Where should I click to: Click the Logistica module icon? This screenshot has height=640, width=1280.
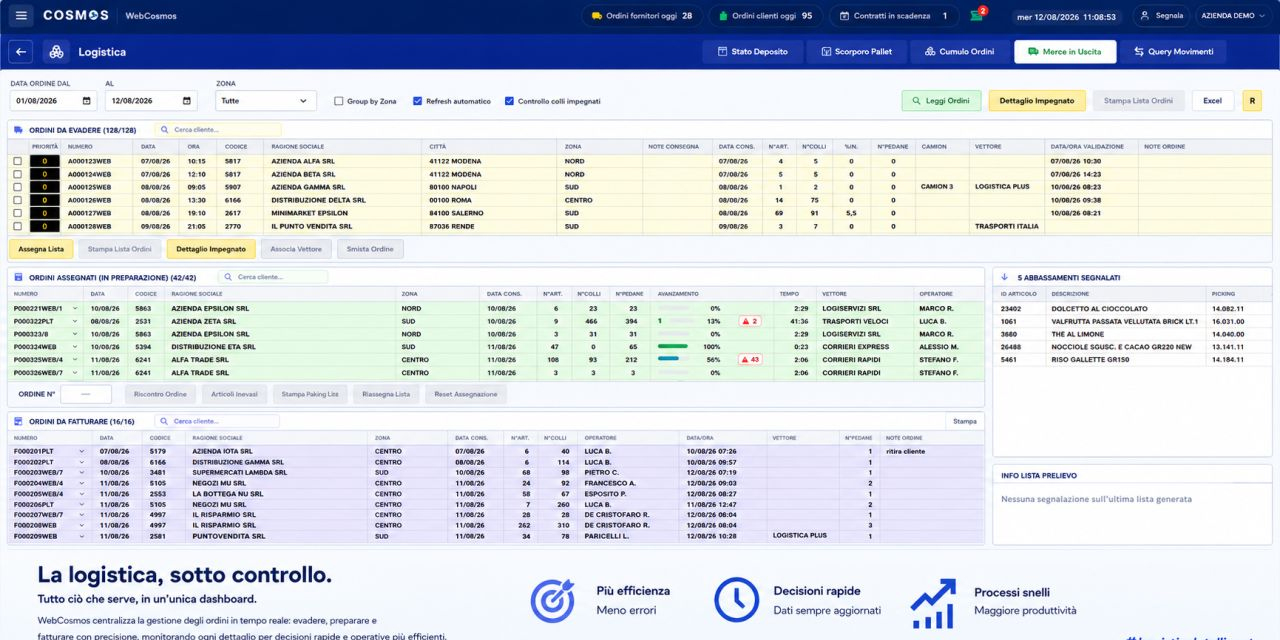(55, 52)
